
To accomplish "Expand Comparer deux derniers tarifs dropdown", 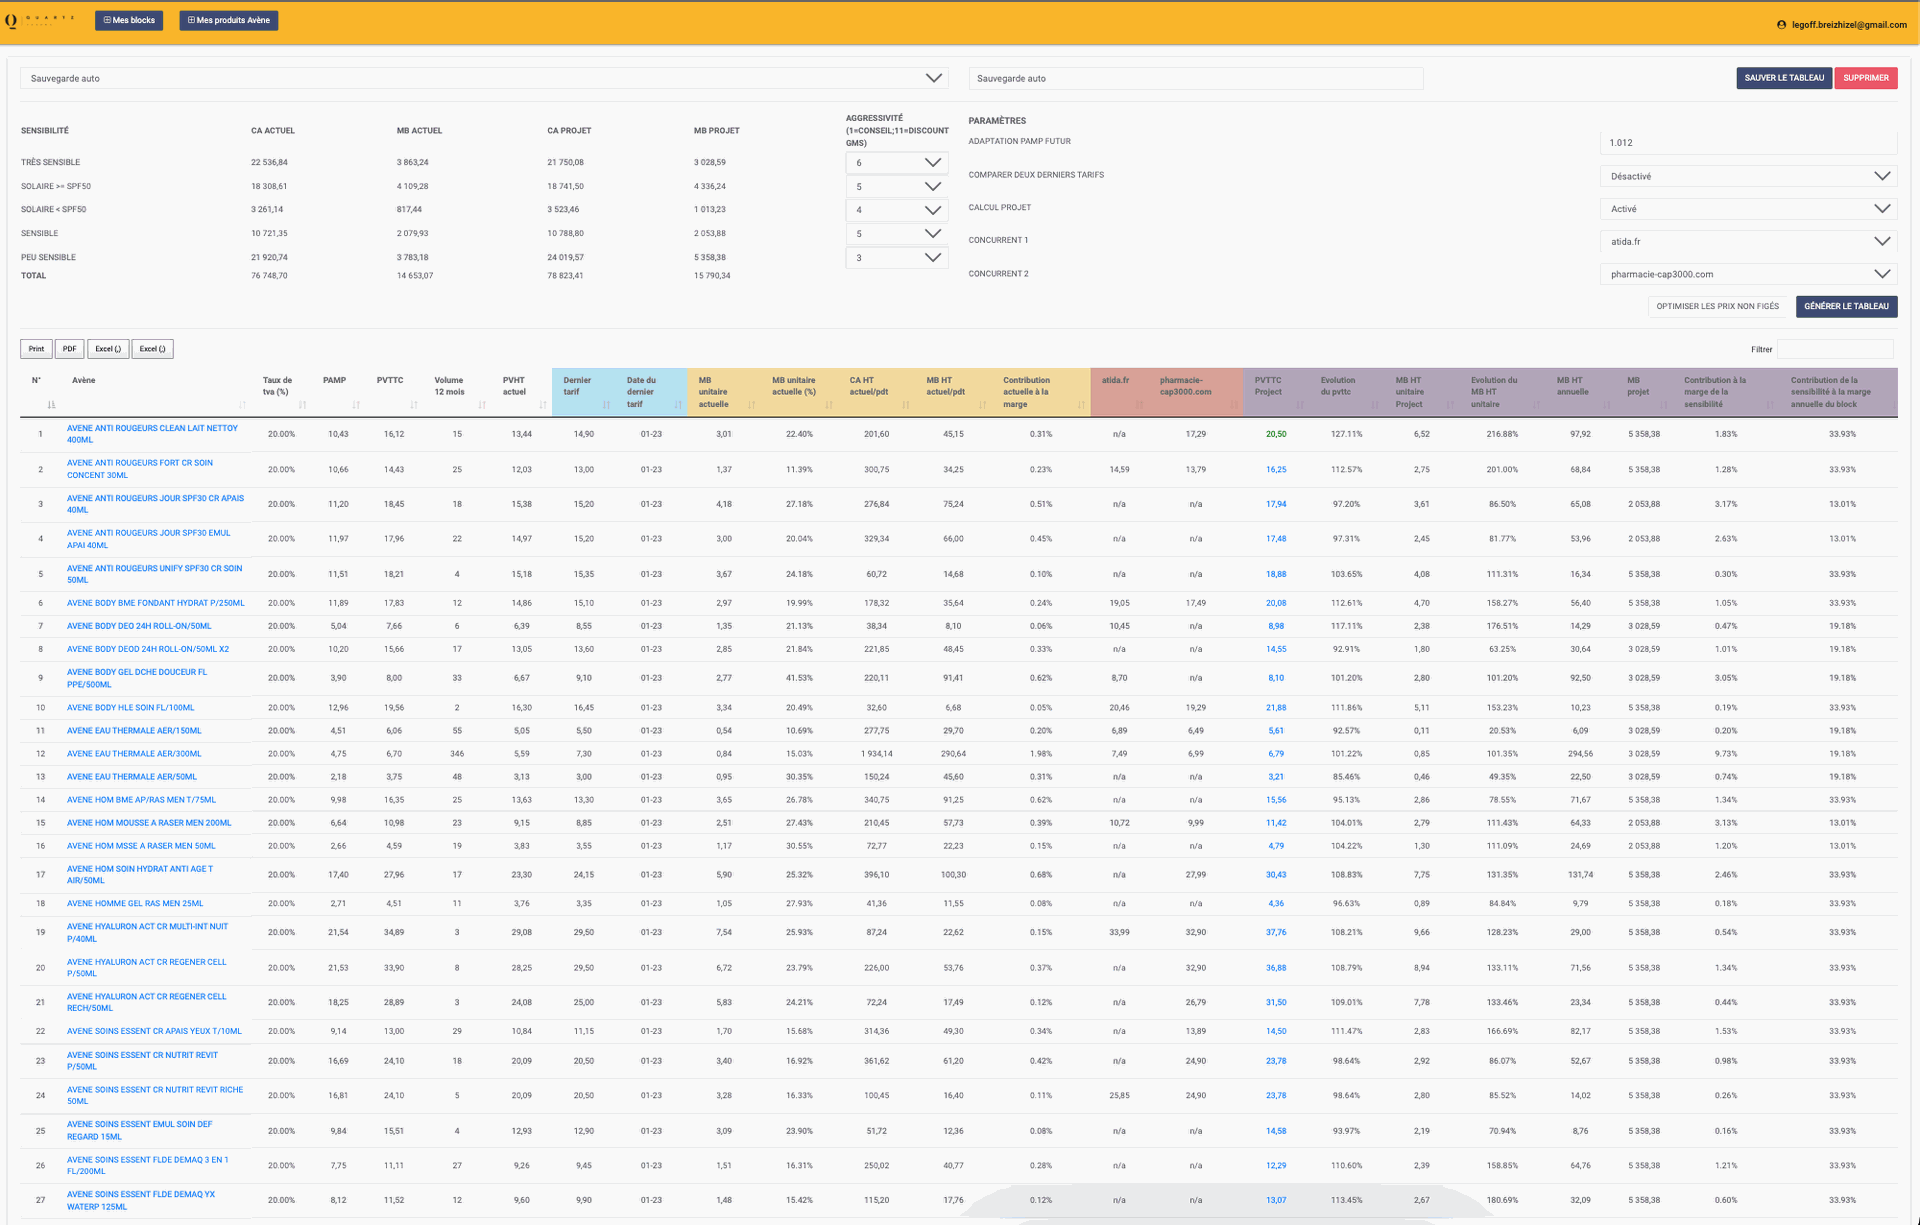I will pos(1748,176).
